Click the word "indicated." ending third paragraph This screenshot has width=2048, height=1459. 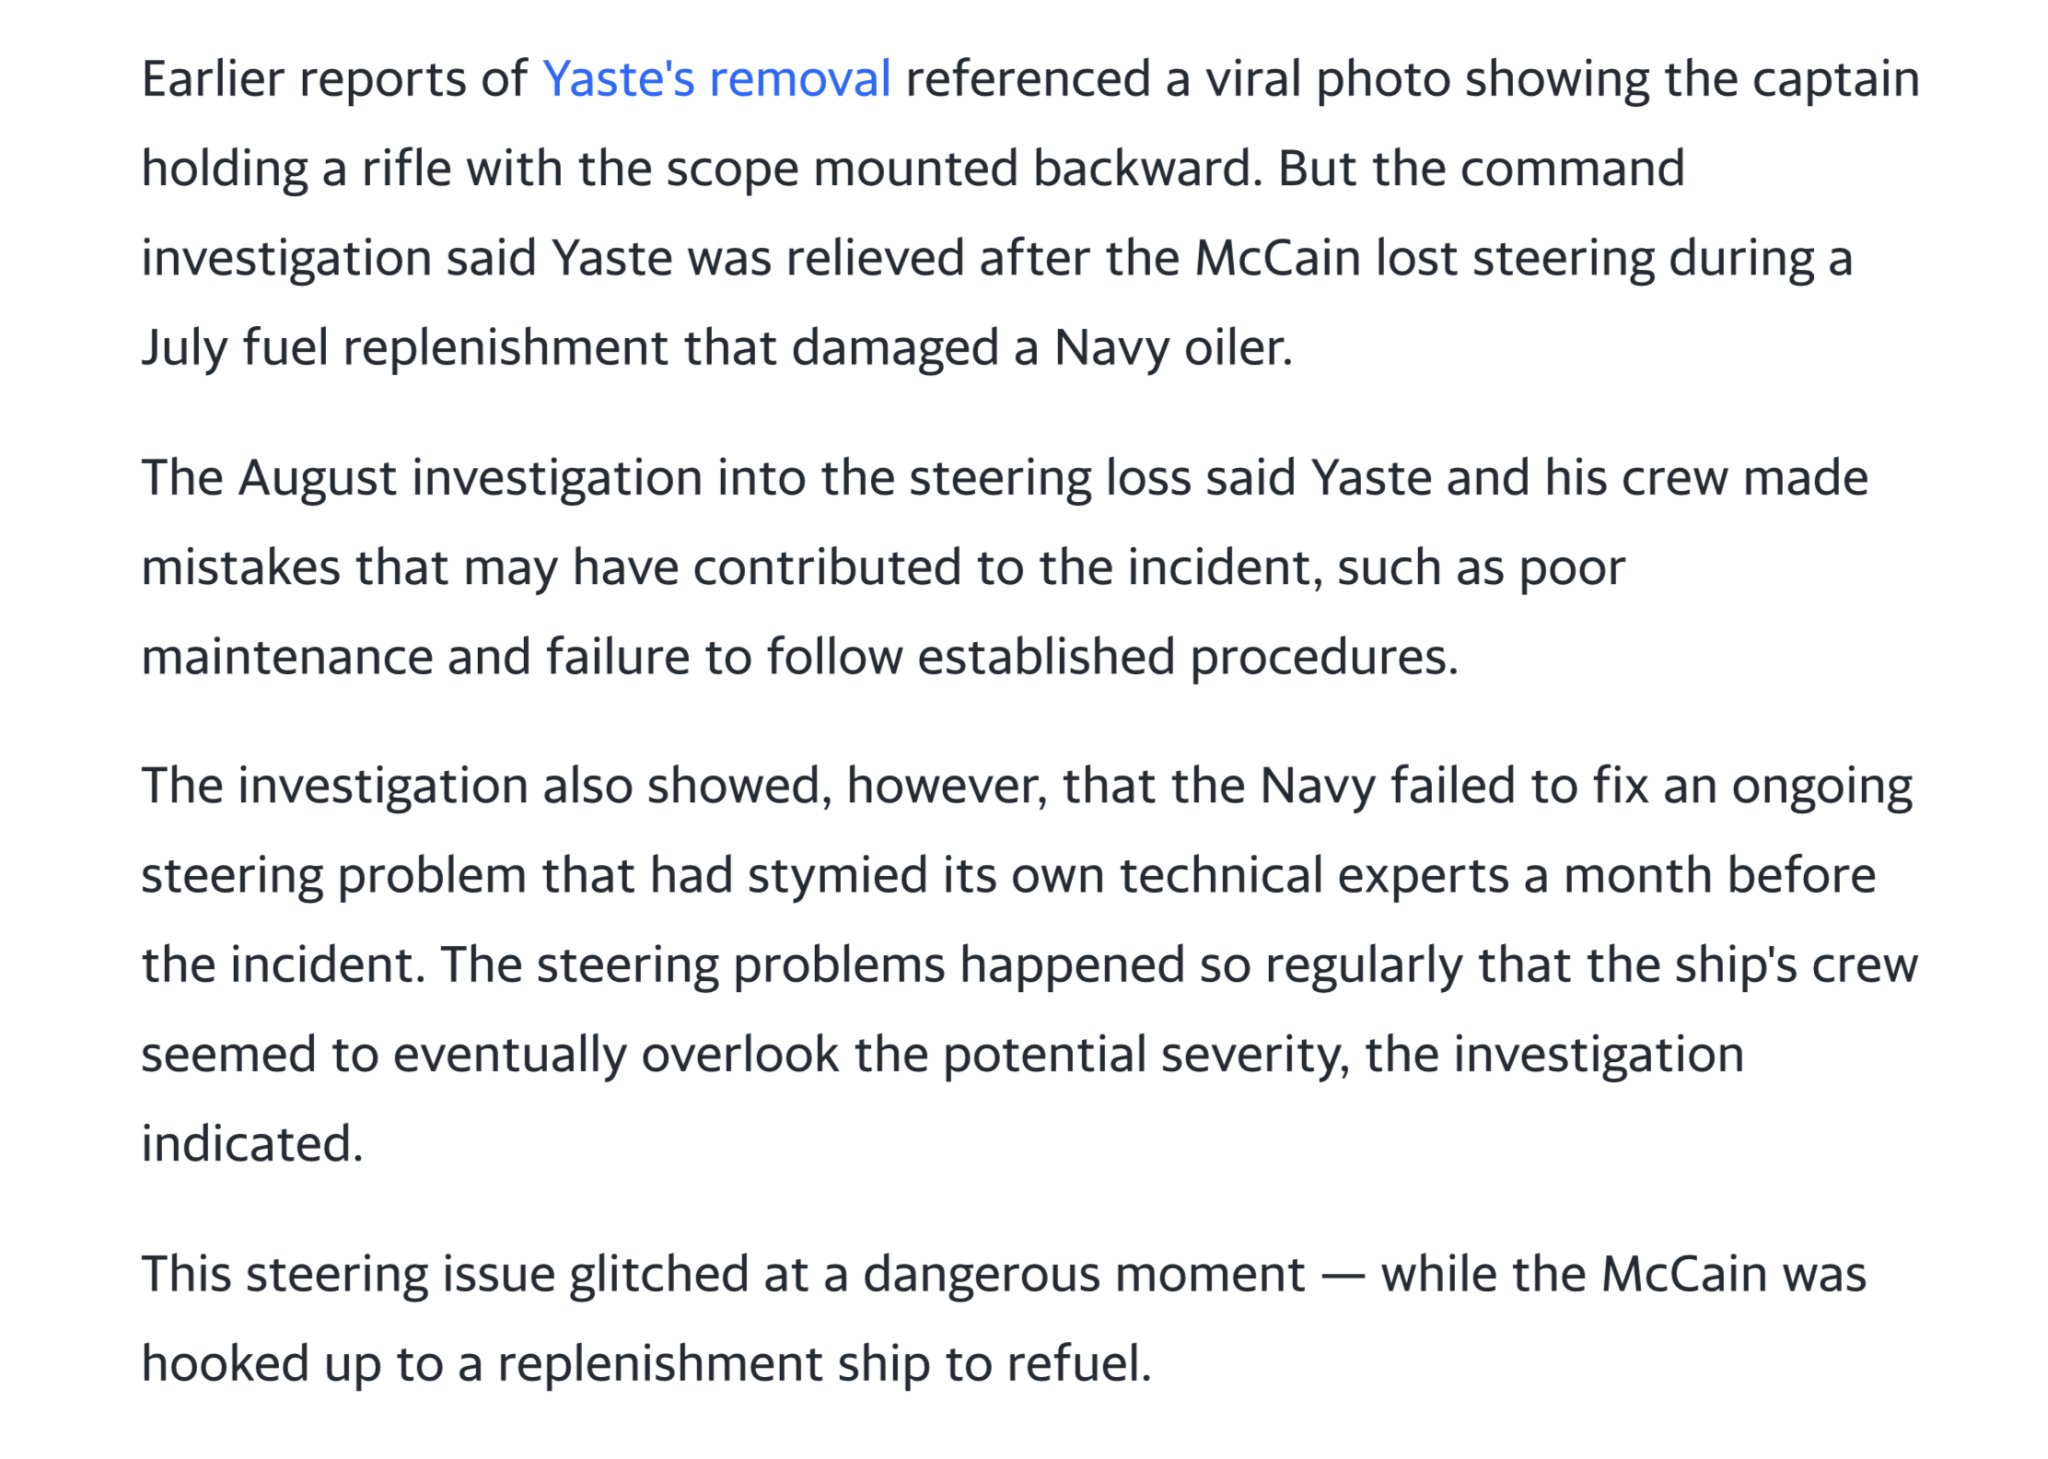tap(251, 1144)
